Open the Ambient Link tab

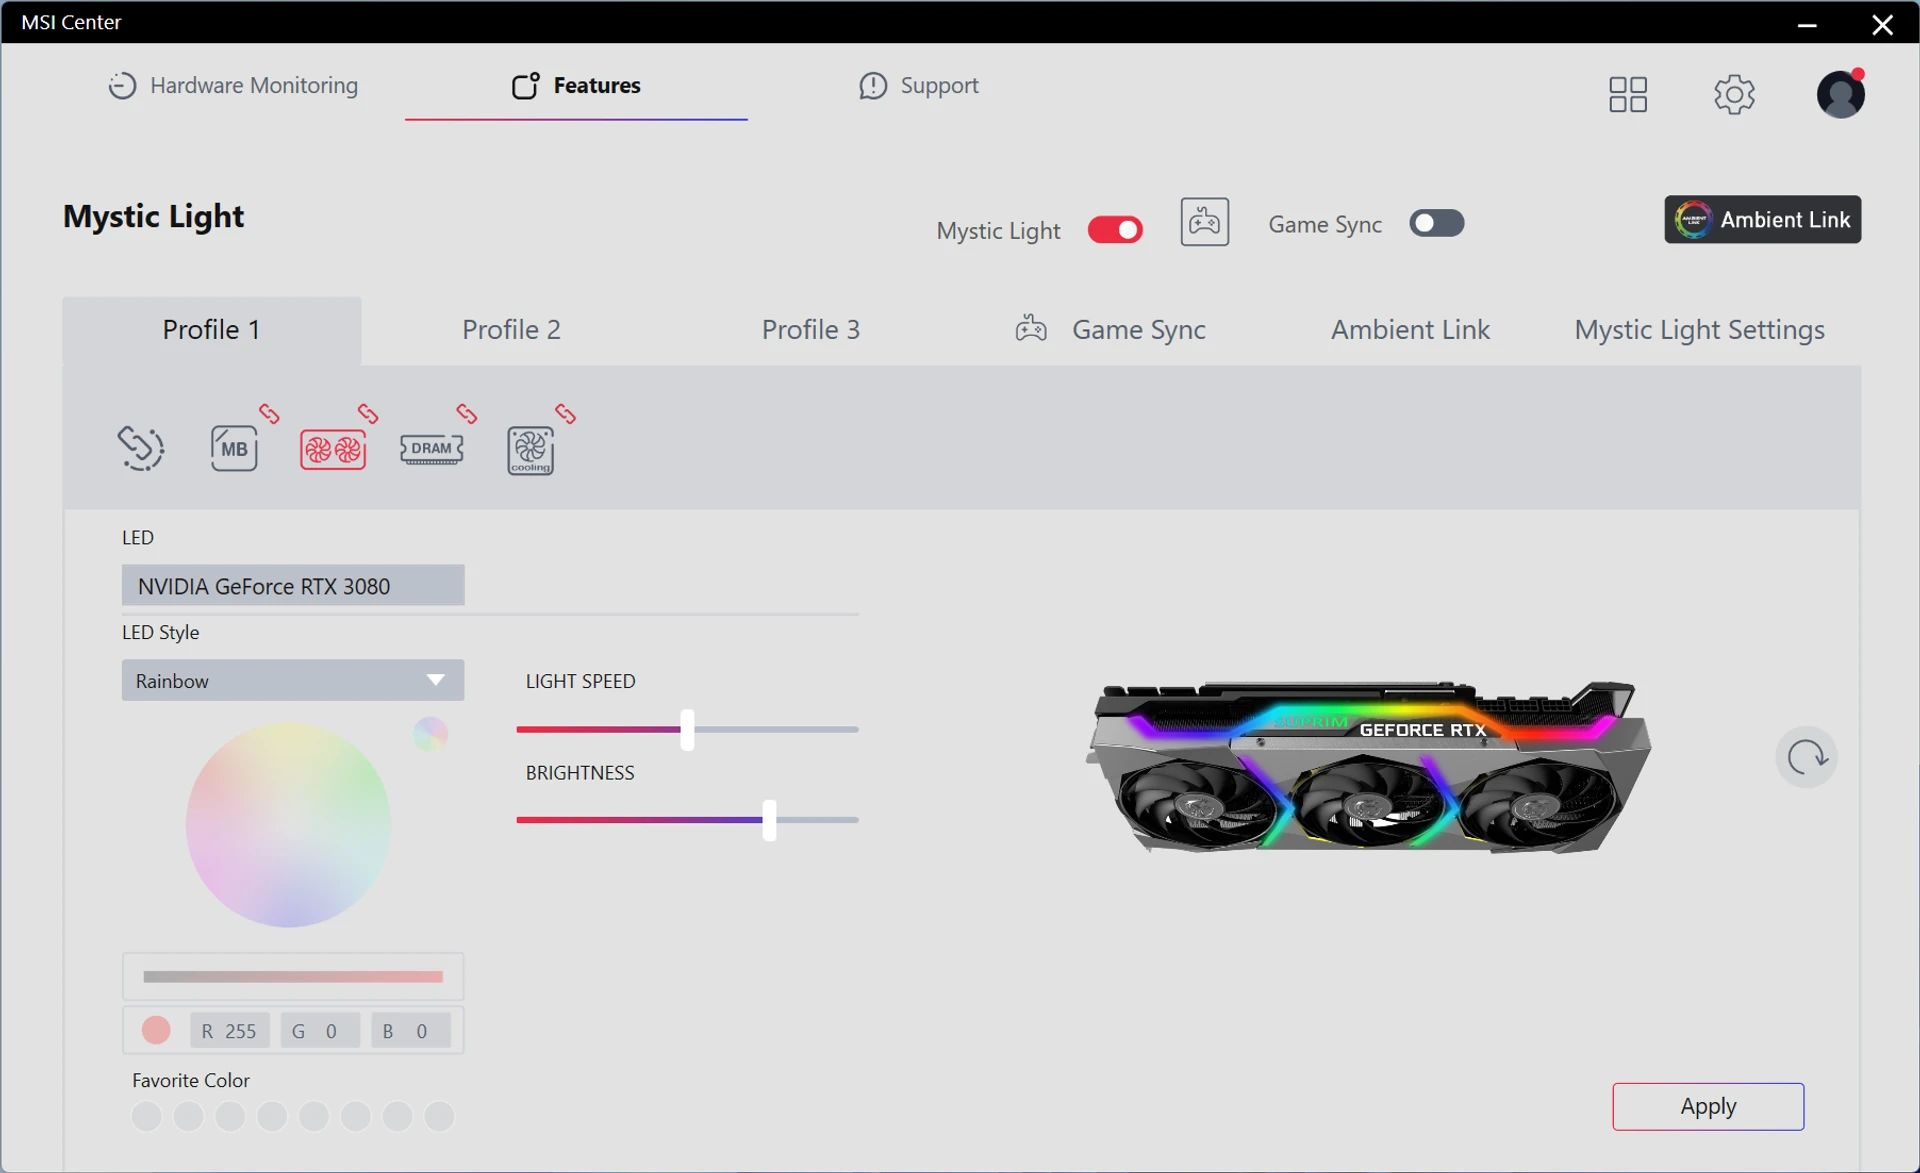[1410, 330]
